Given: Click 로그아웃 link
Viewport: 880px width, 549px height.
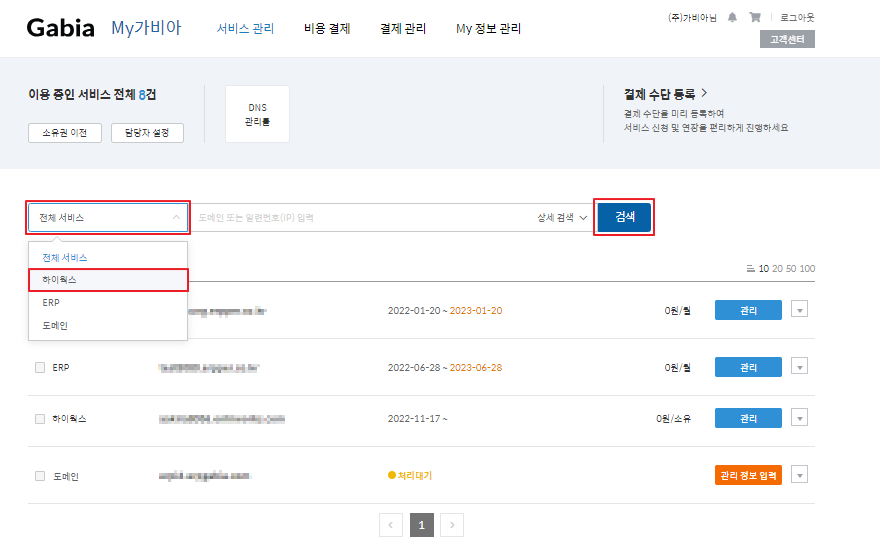Looking at the screenshot, I should 797,17.
